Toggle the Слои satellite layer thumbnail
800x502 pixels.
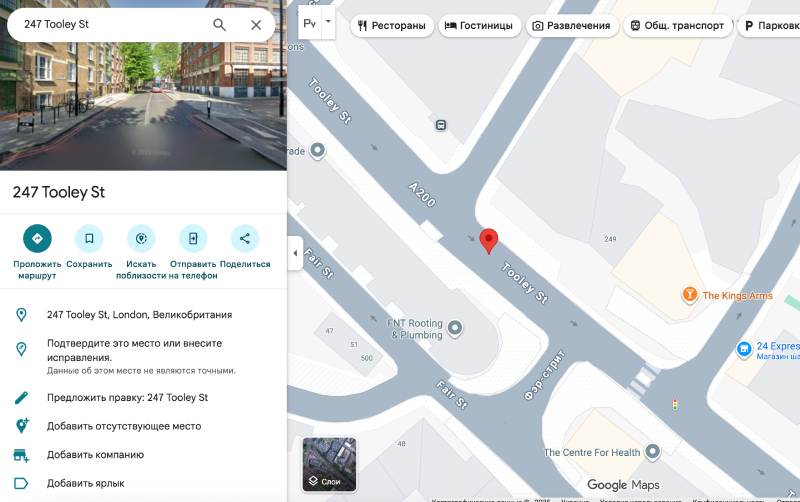pos(329,464)
